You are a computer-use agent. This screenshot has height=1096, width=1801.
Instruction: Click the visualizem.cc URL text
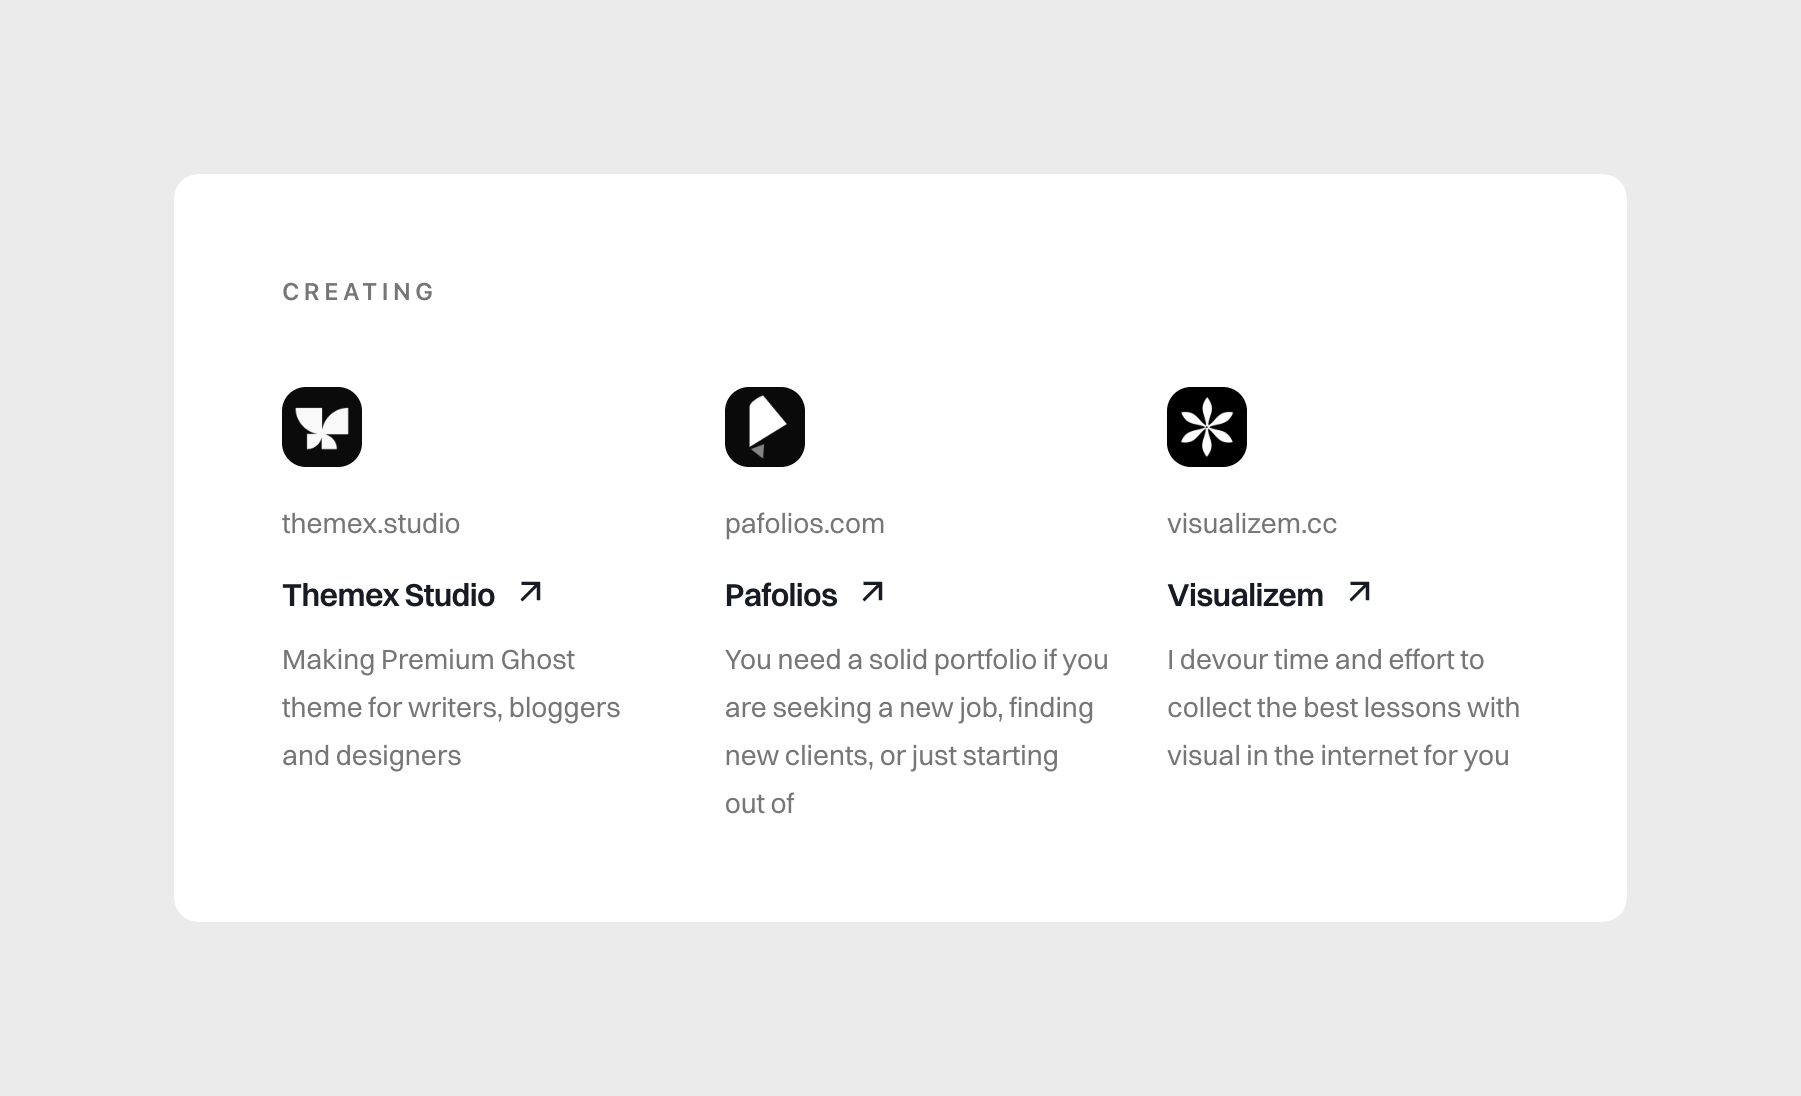point(1252,523)
